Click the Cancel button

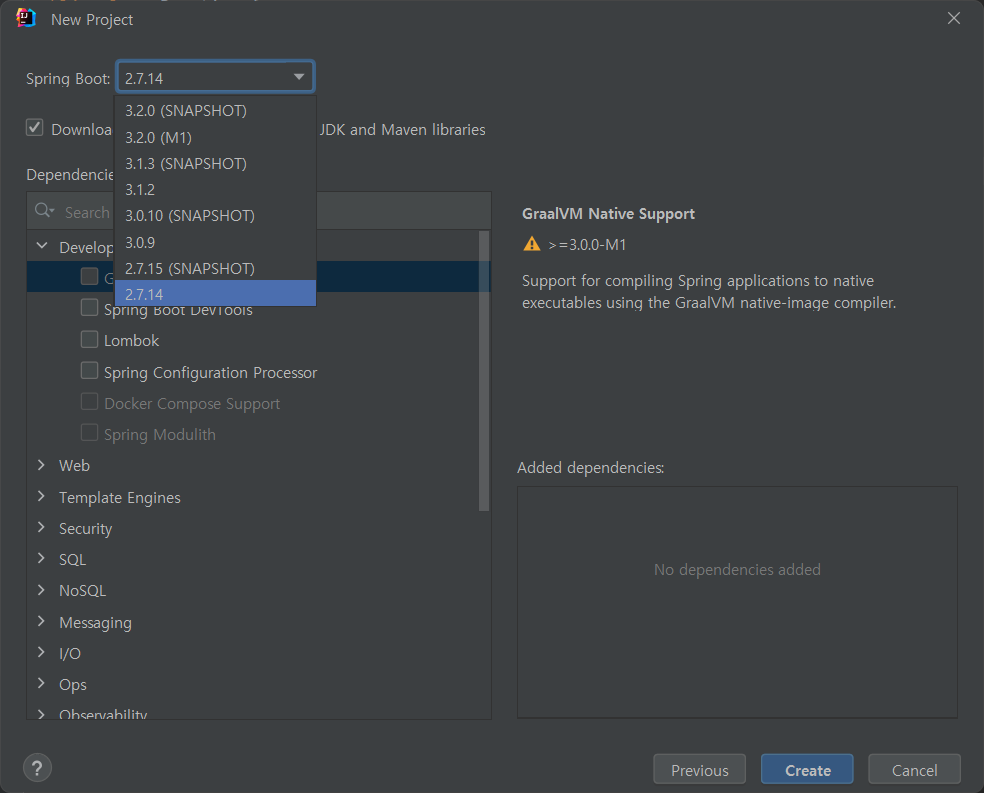[914, 769]
